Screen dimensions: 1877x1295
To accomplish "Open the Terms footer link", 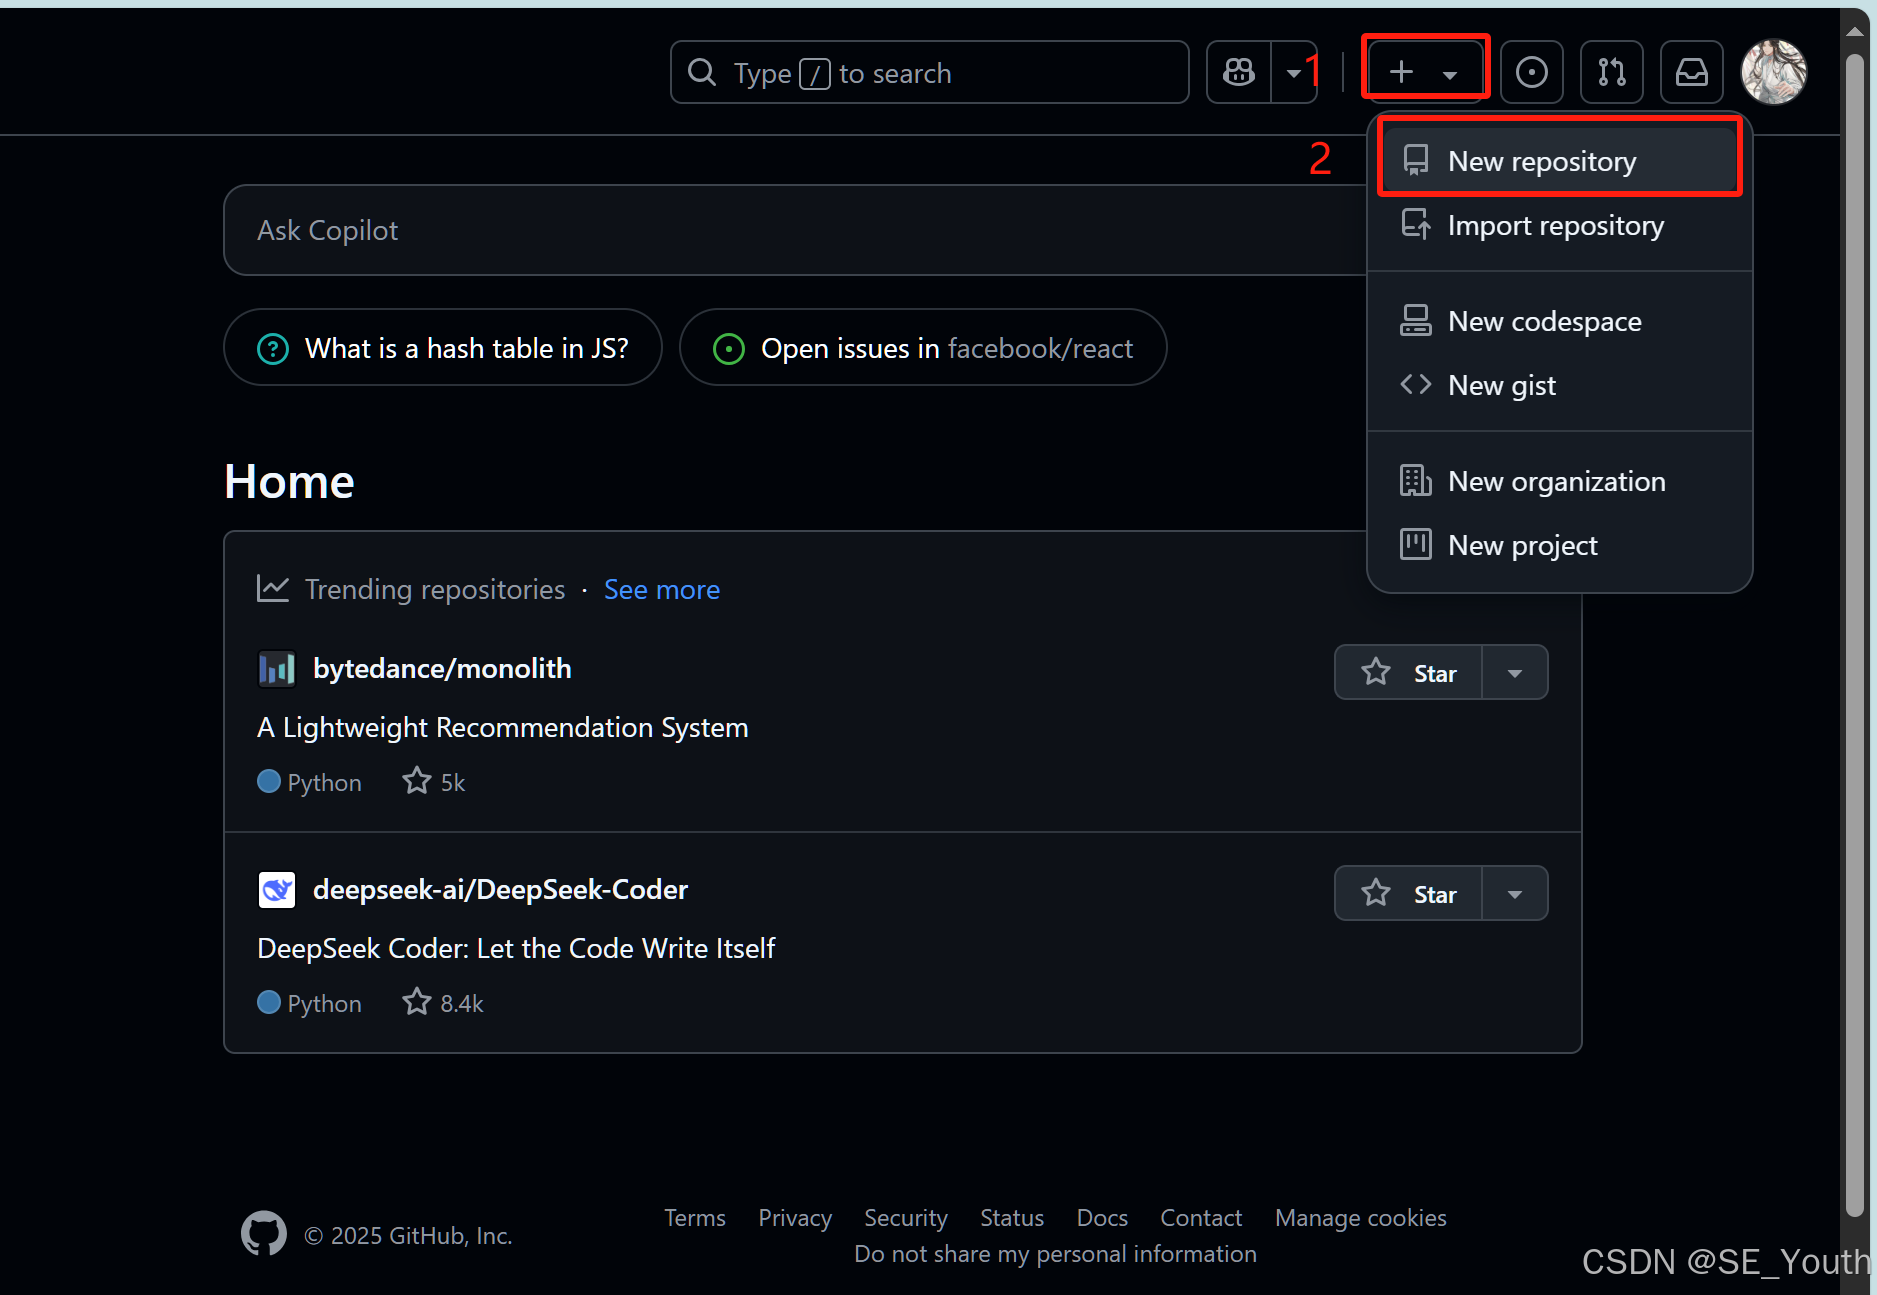I will point(695,1218).
